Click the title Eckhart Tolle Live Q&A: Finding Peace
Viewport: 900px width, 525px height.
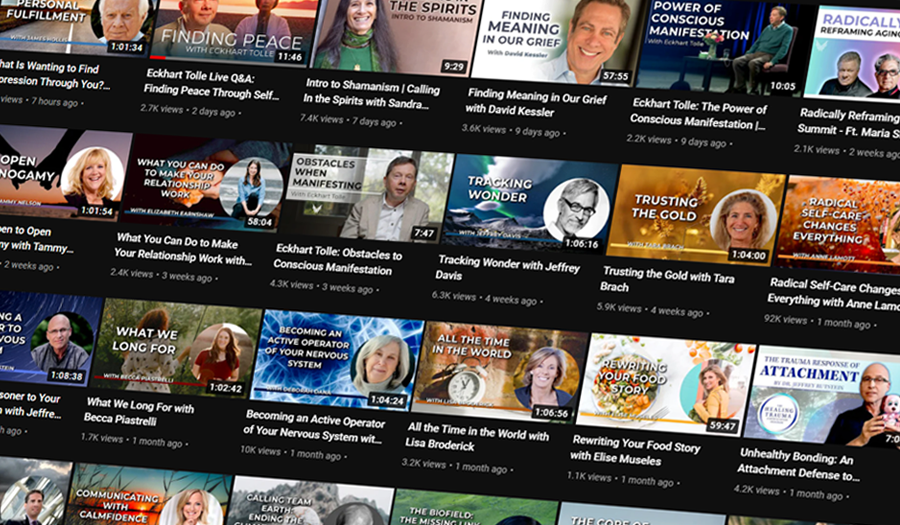pos(212,84)
